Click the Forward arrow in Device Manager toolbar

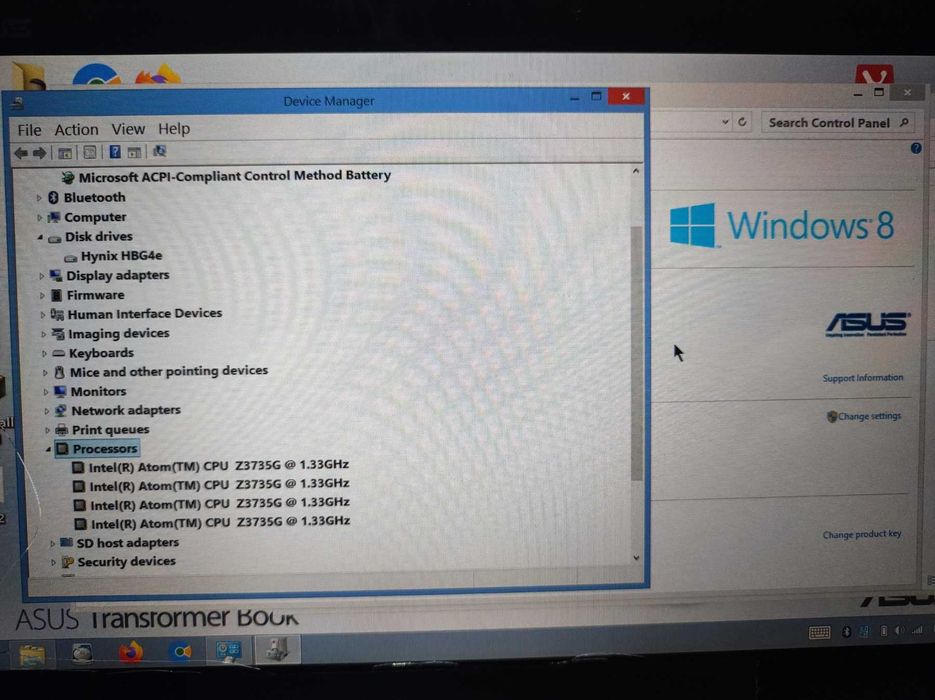click(39, 153)
